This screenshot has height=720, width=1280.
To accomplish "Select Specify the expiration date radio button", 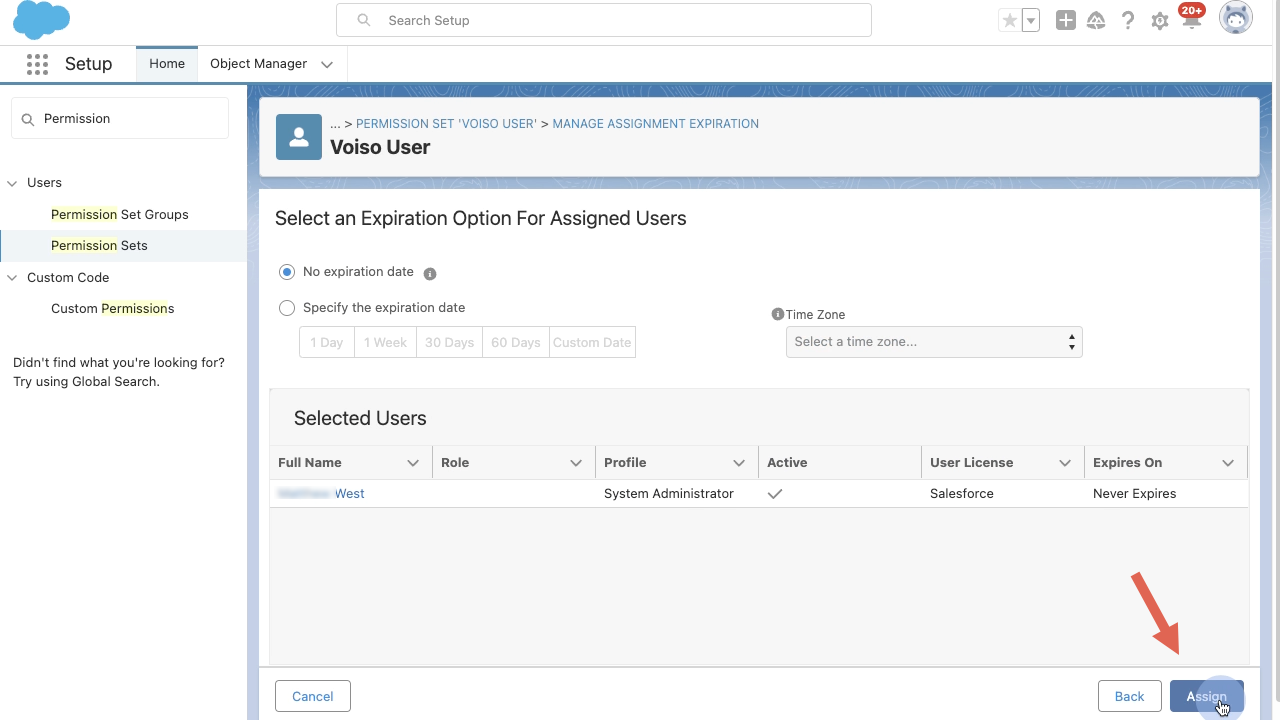I will pyautogui.click(x=287, y=308).
